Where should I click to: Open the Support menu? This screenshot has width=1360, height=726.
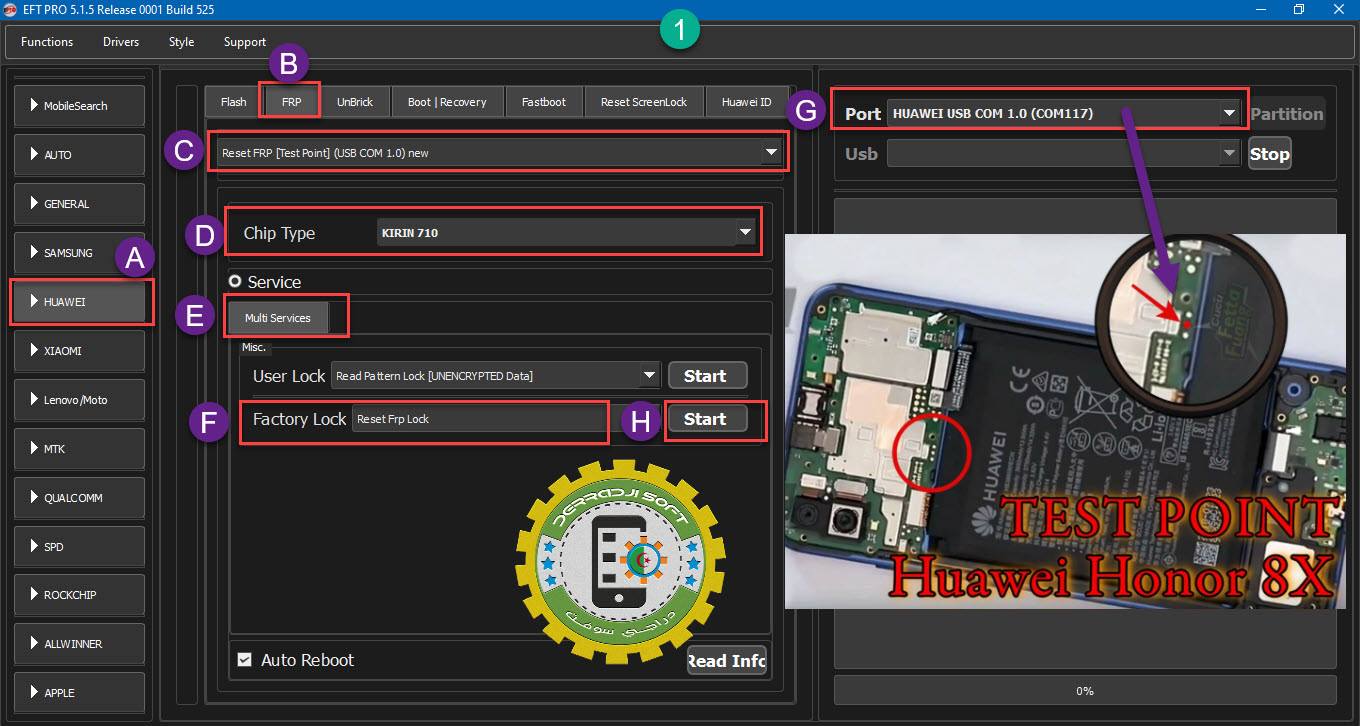point(245,42)
